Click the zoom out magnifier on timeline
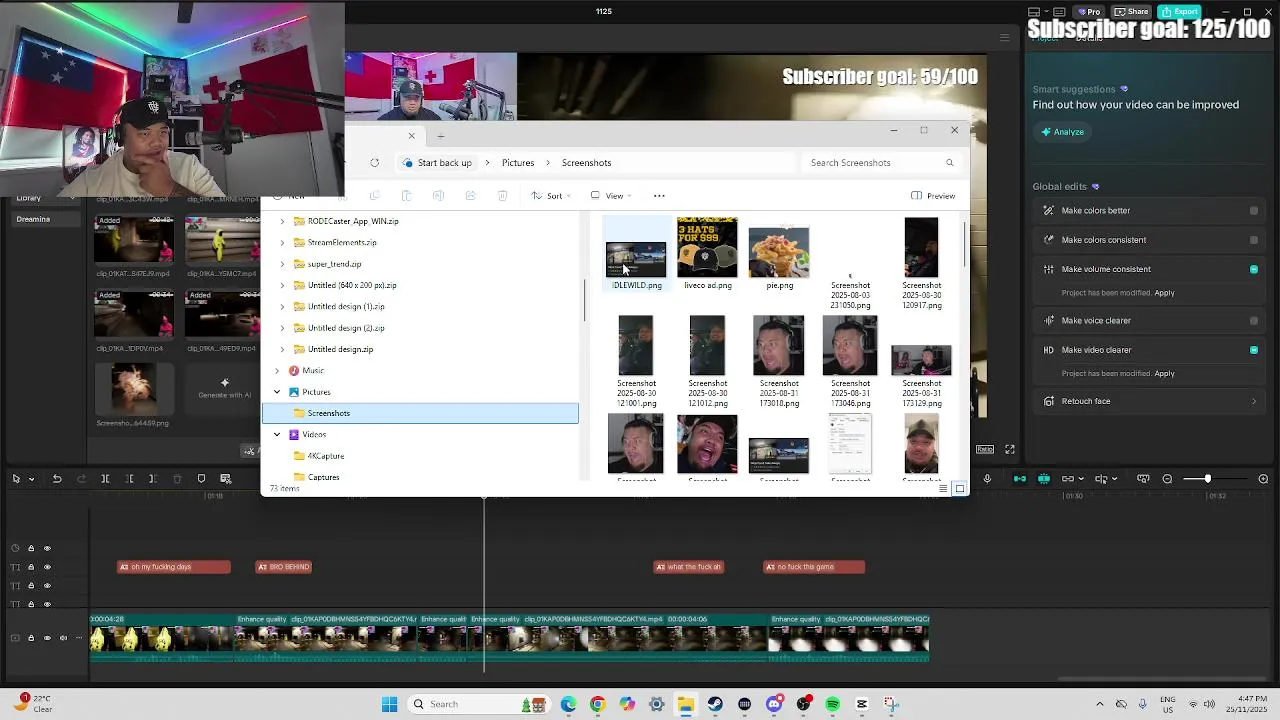Image resolution: width=1280 pixels, height=720 pixels. [x=1167, y=479]
